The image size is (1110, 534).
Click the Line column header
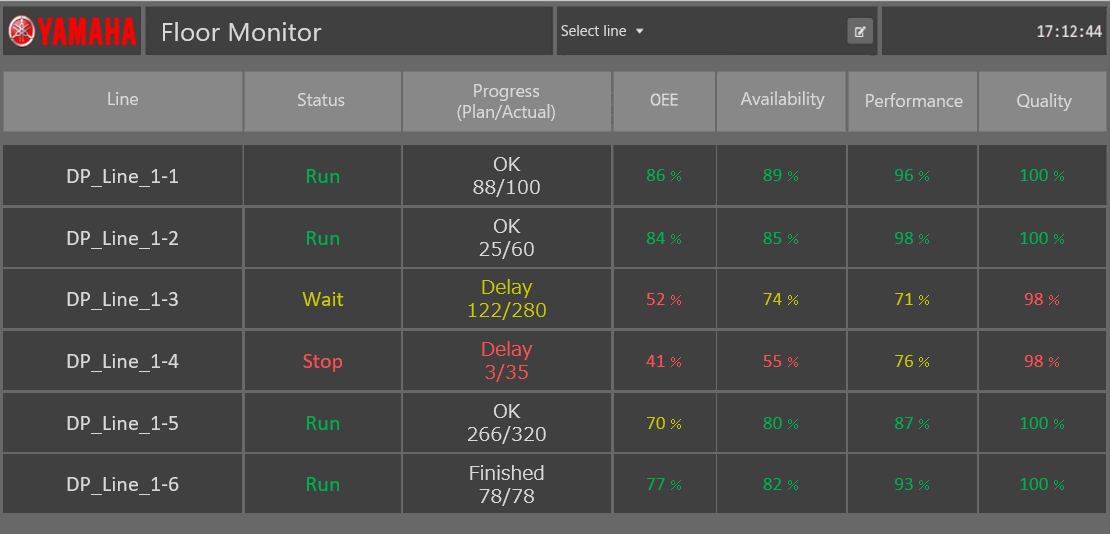123,100
